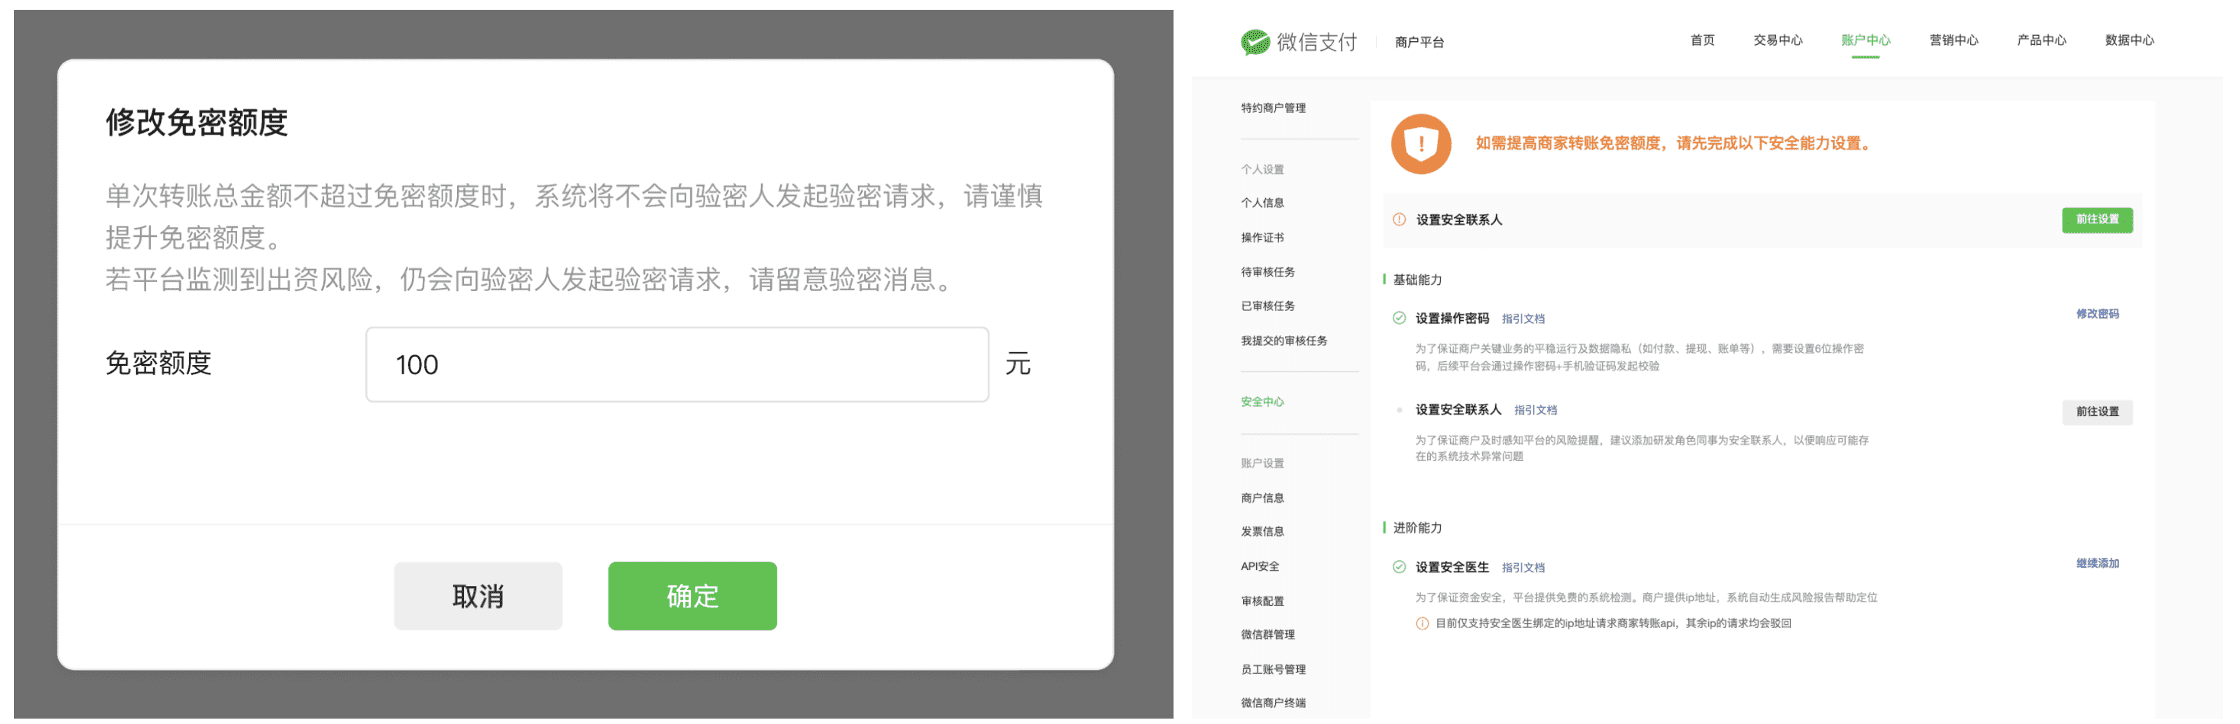Click the gray 前往设置 button under 基础能力
The width and height of the screenshot is (2240, 724).
pyautogui.click(x=2097, y=412)
